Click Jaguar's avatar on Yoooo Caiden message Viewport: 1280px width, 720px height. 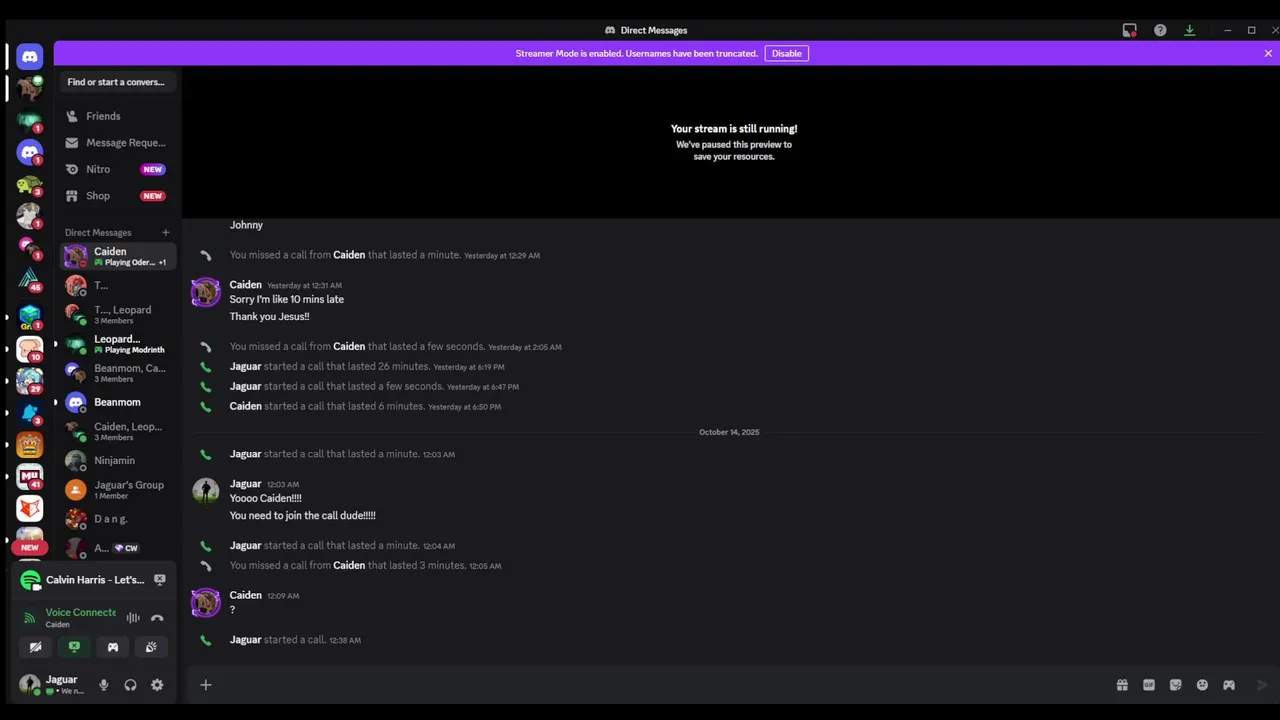pos(206,491)
